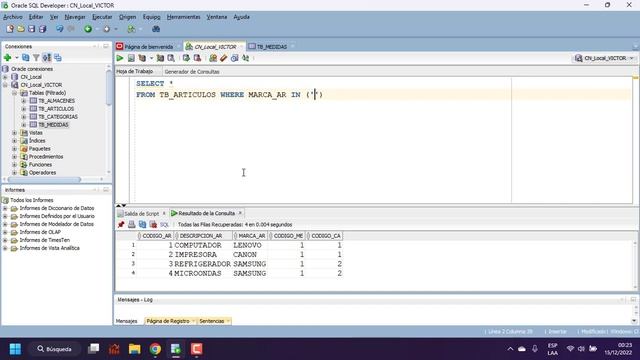Sort by the DESCRIPCION_AR column header
The width and height of the screenshot is (640, 360).
[202, 236]
